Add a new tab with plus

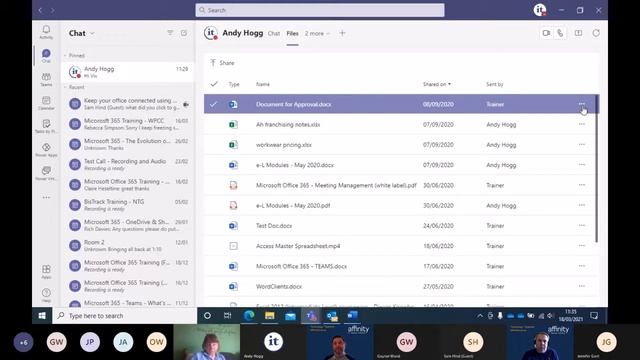(342, 33)
